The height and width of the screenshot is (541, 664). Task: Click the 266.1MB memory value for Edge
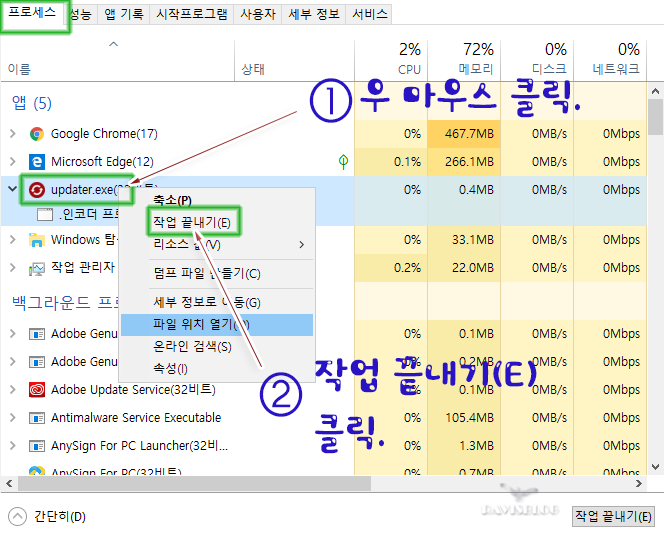469,162
